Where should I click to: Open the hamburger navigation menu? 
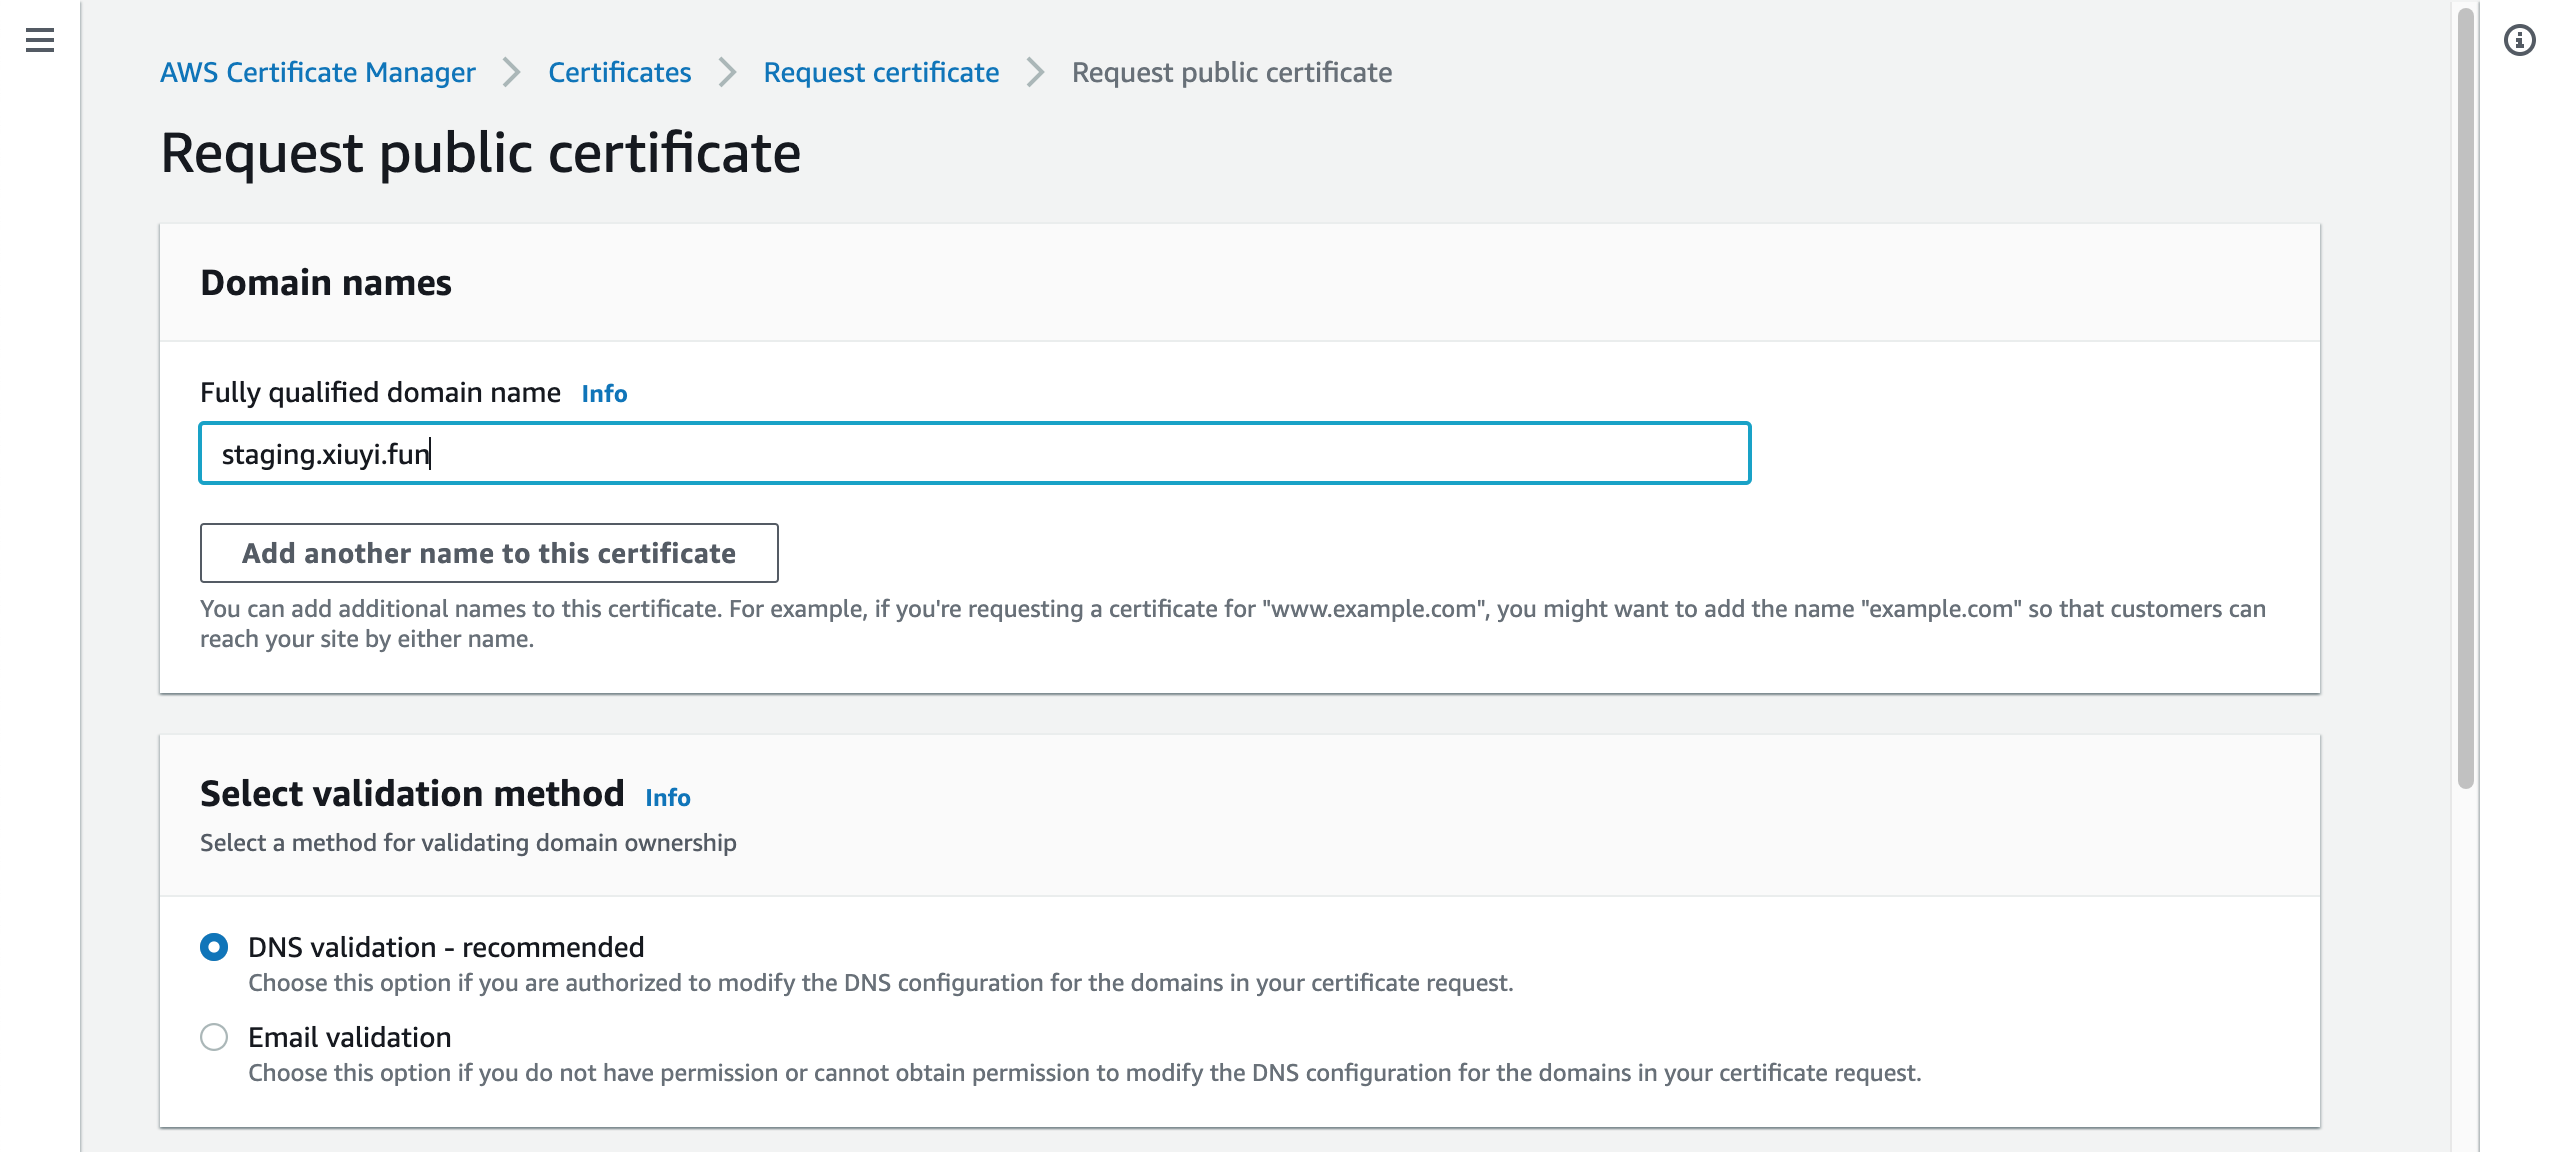(40, 40)
